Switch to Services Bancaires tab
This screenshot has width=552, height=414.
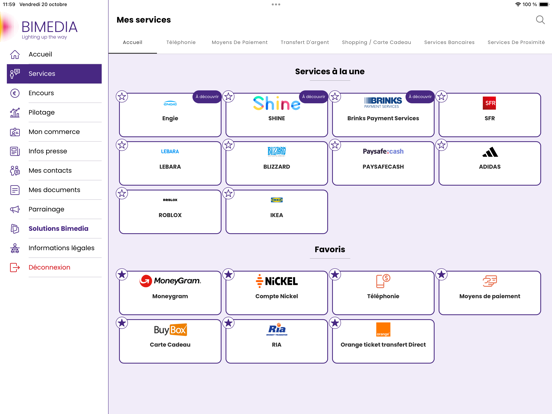coord(449,42)
